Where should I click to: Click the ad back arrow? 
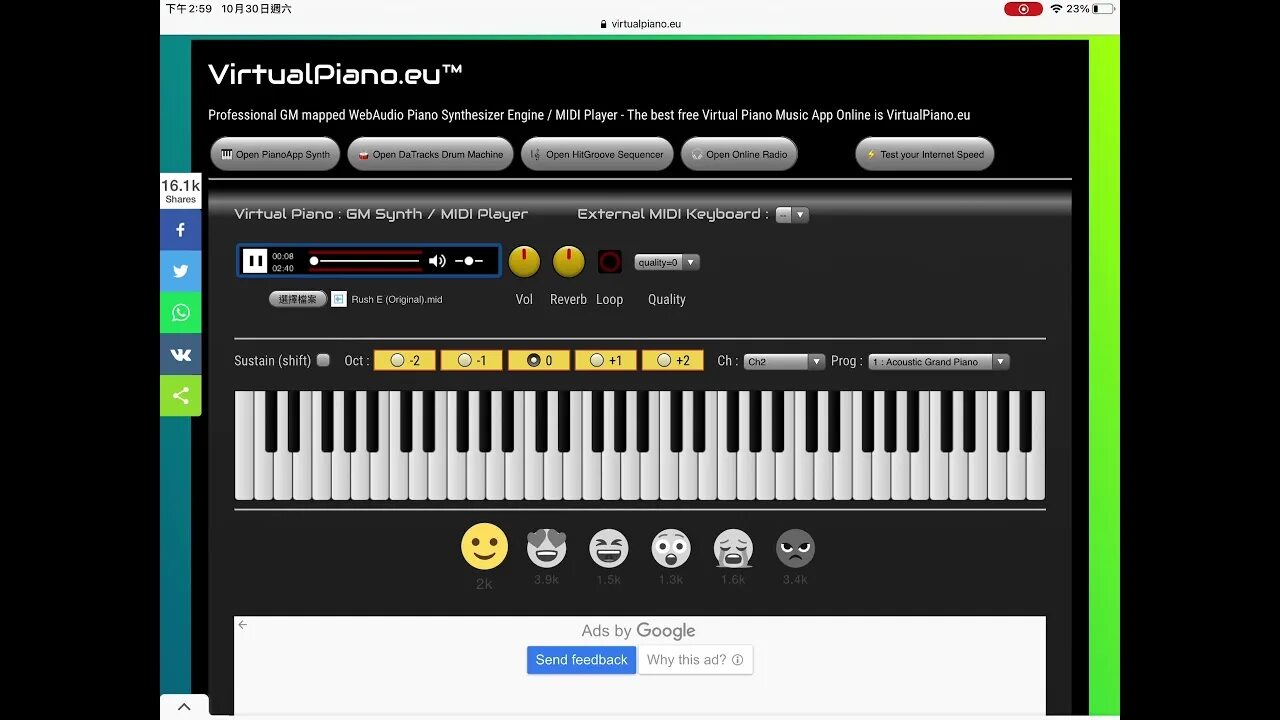(242, 624)
